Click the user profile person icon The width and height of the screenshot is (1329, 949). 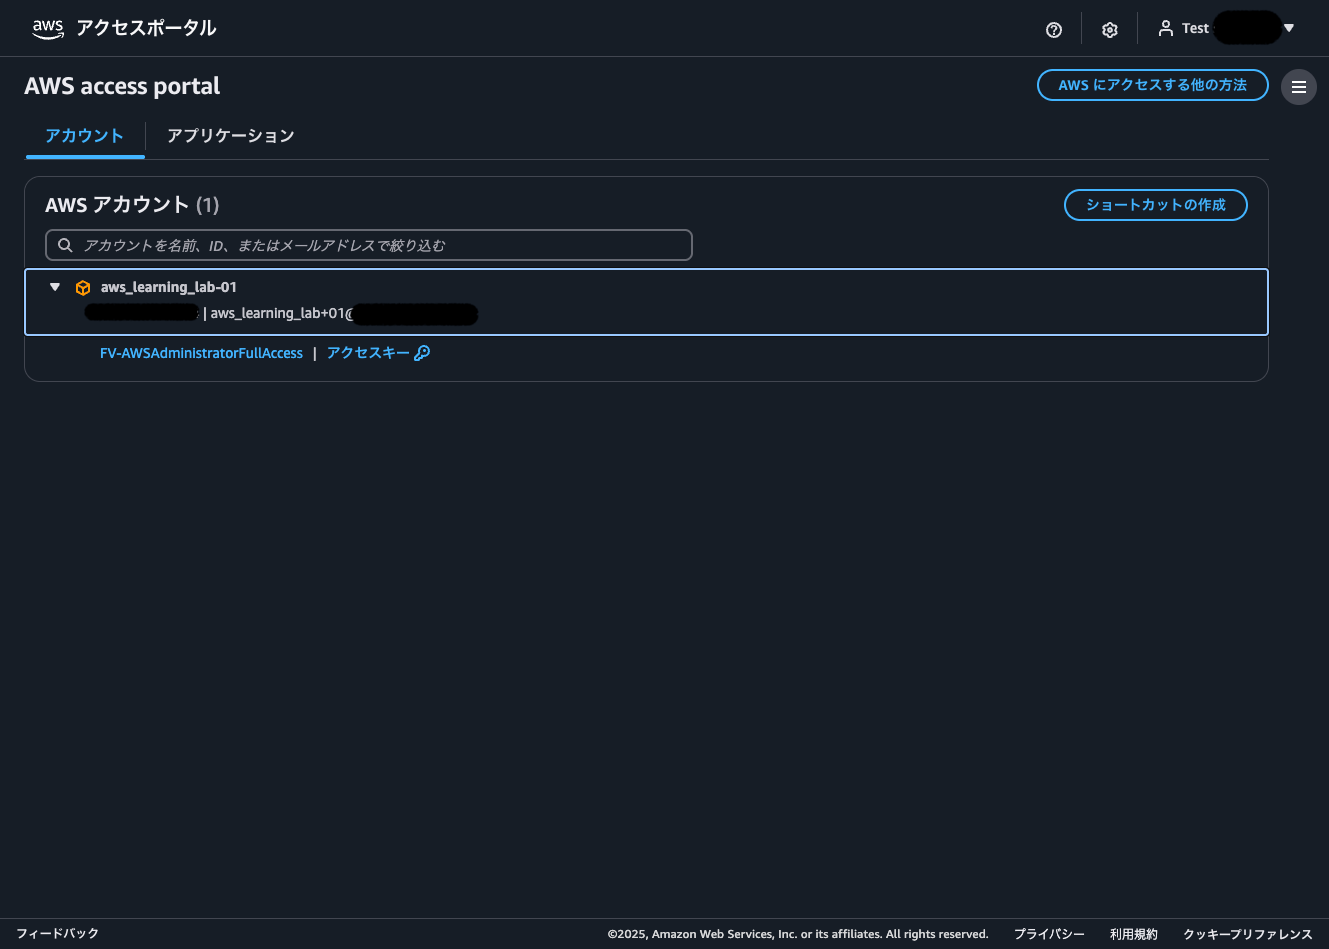[1165, 29]
